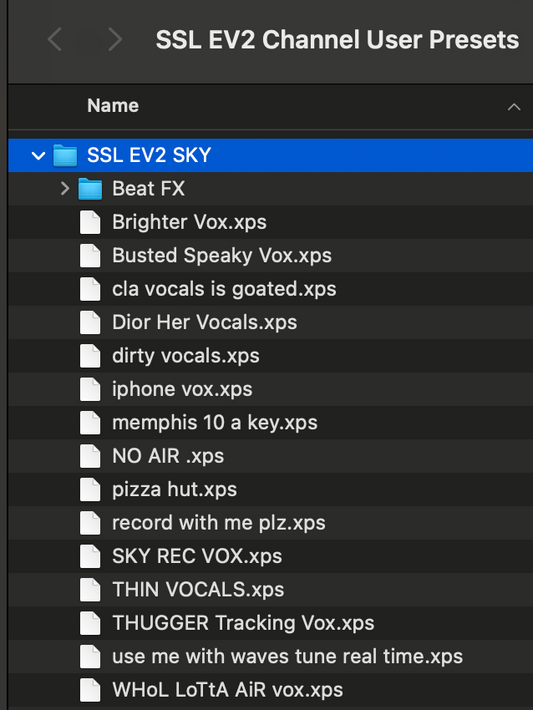
Task: Toggle sort order with Name column chevron
Action: pyautogui.click(x=514, y=107)
